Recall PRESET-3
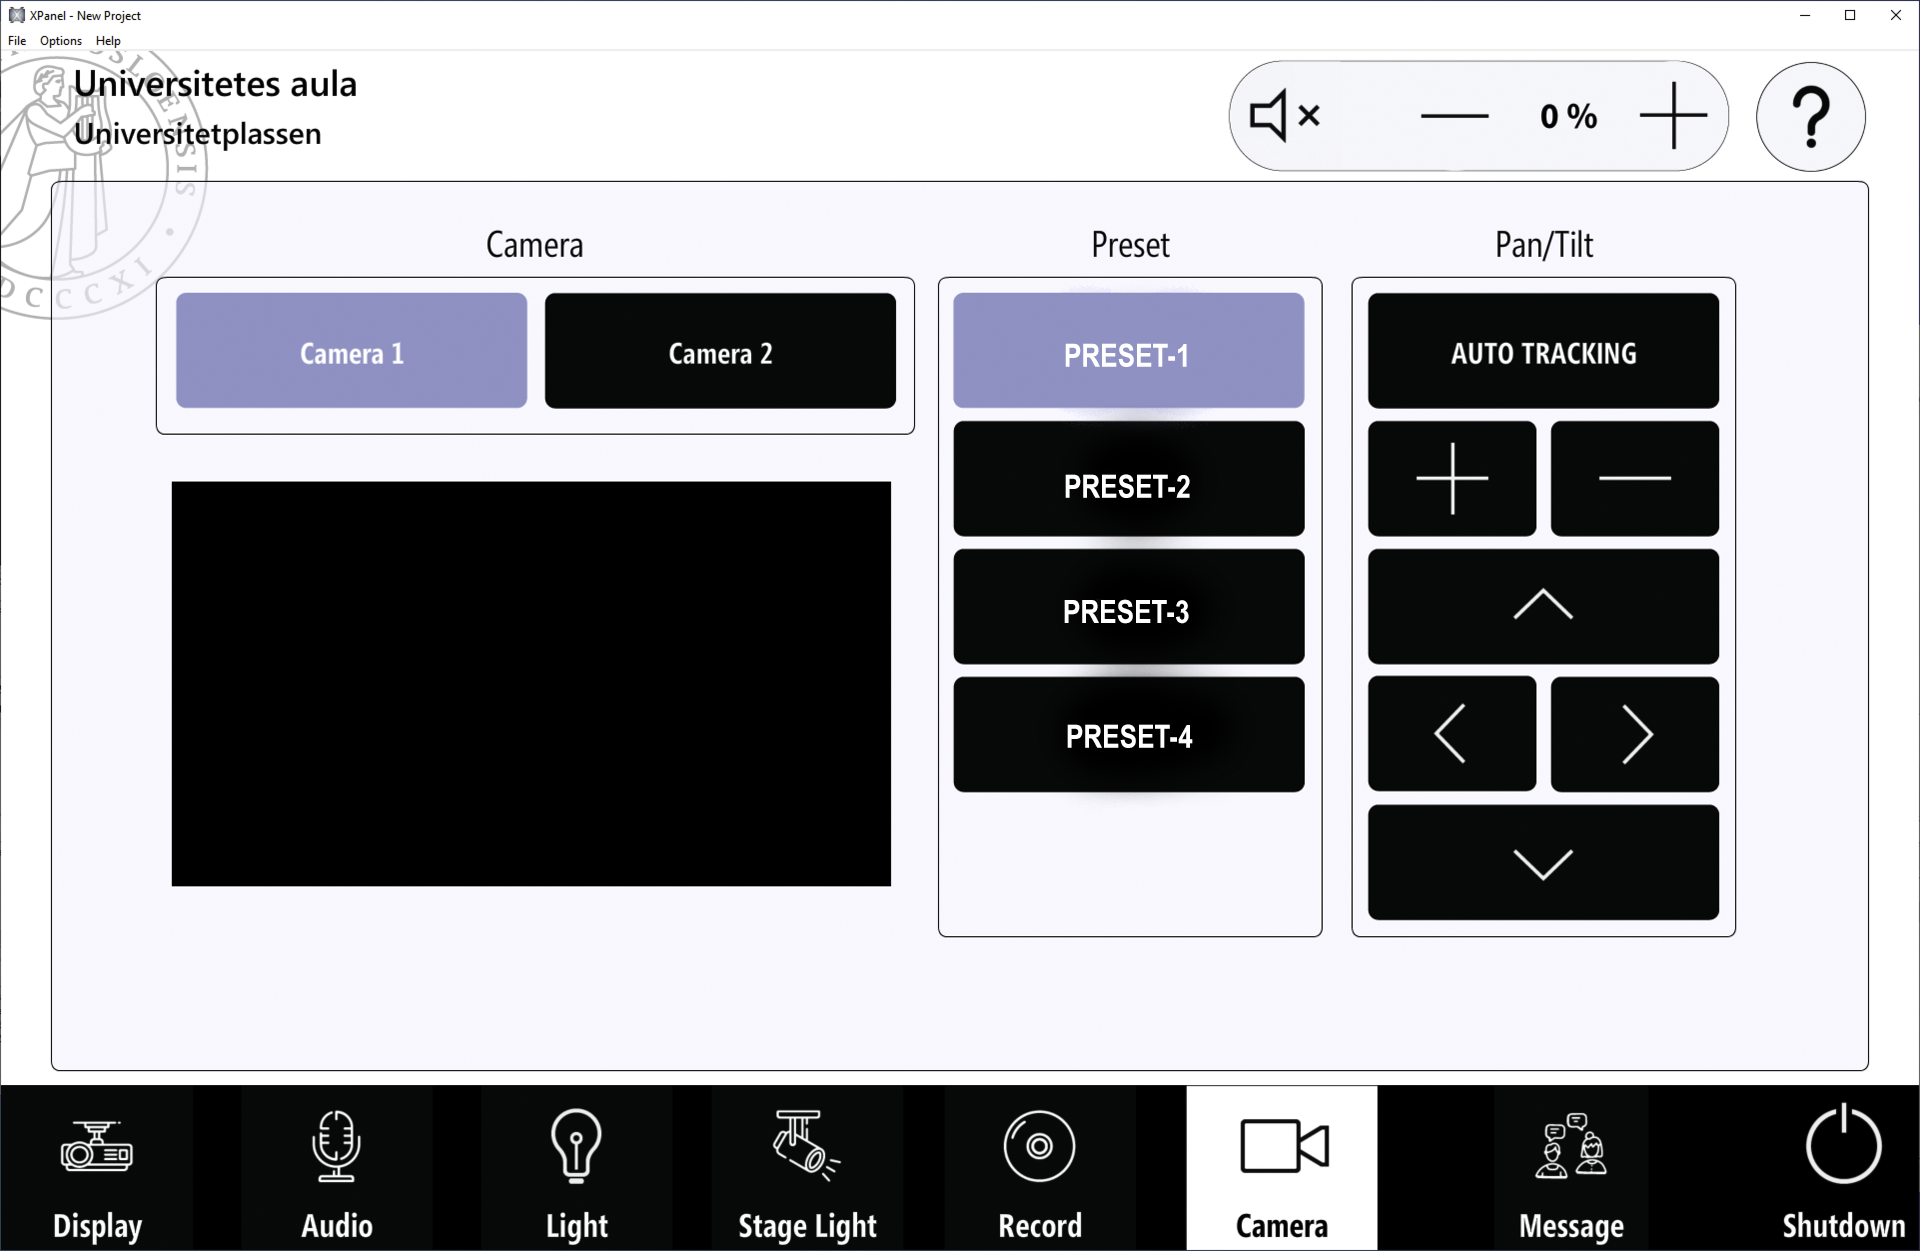Viewport: 1920px width, 1251px height. (x=1129, y=606)
